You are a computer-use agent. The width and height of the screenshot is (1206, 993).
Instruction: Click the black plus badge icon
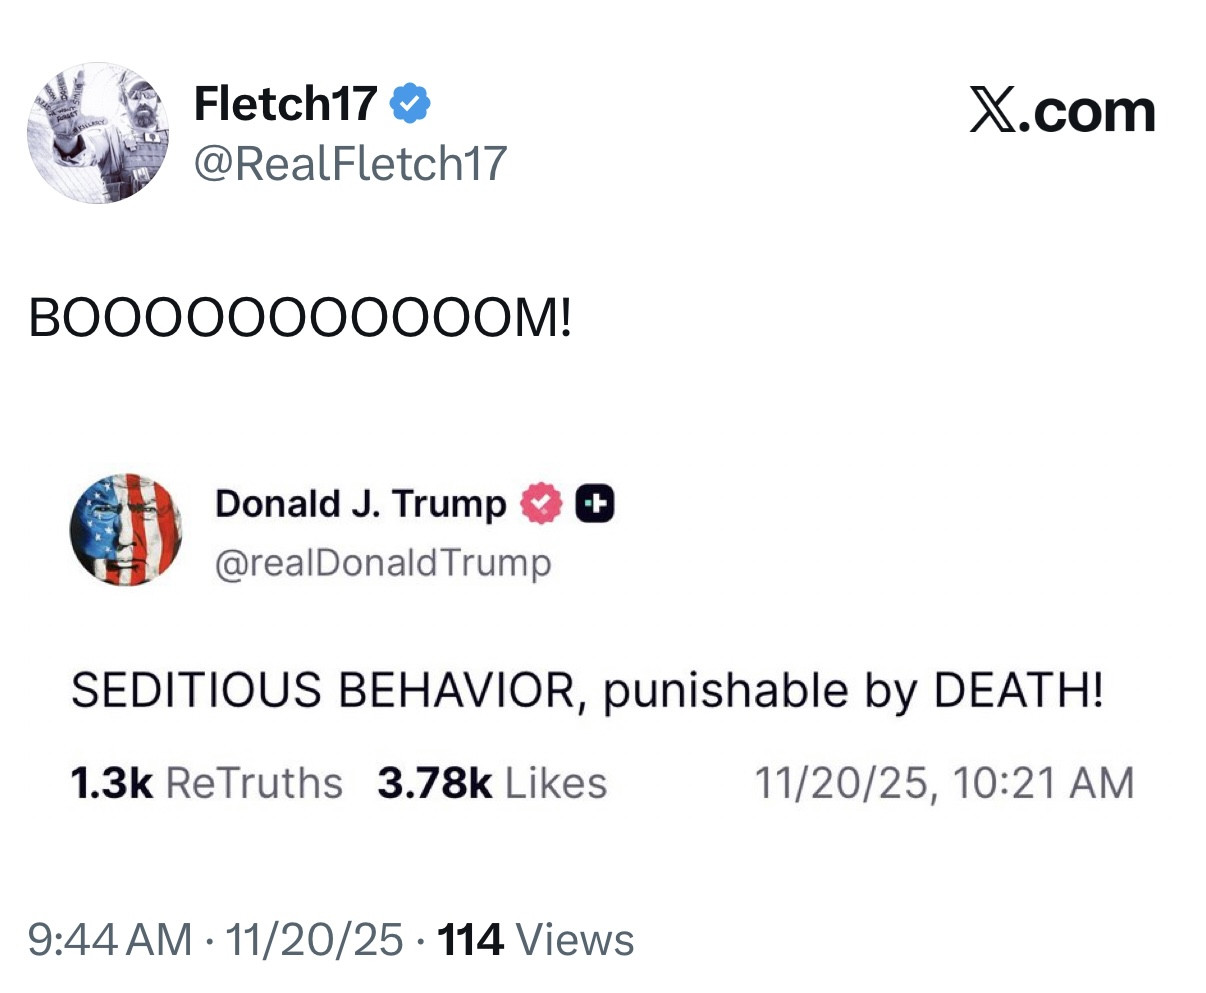click(594, 504)
